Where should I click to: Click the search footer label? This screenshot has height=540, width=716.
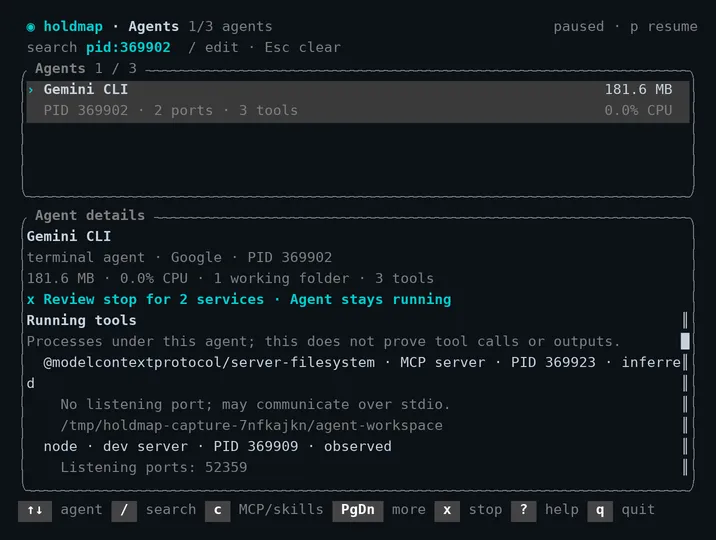[x=171, y=510]
